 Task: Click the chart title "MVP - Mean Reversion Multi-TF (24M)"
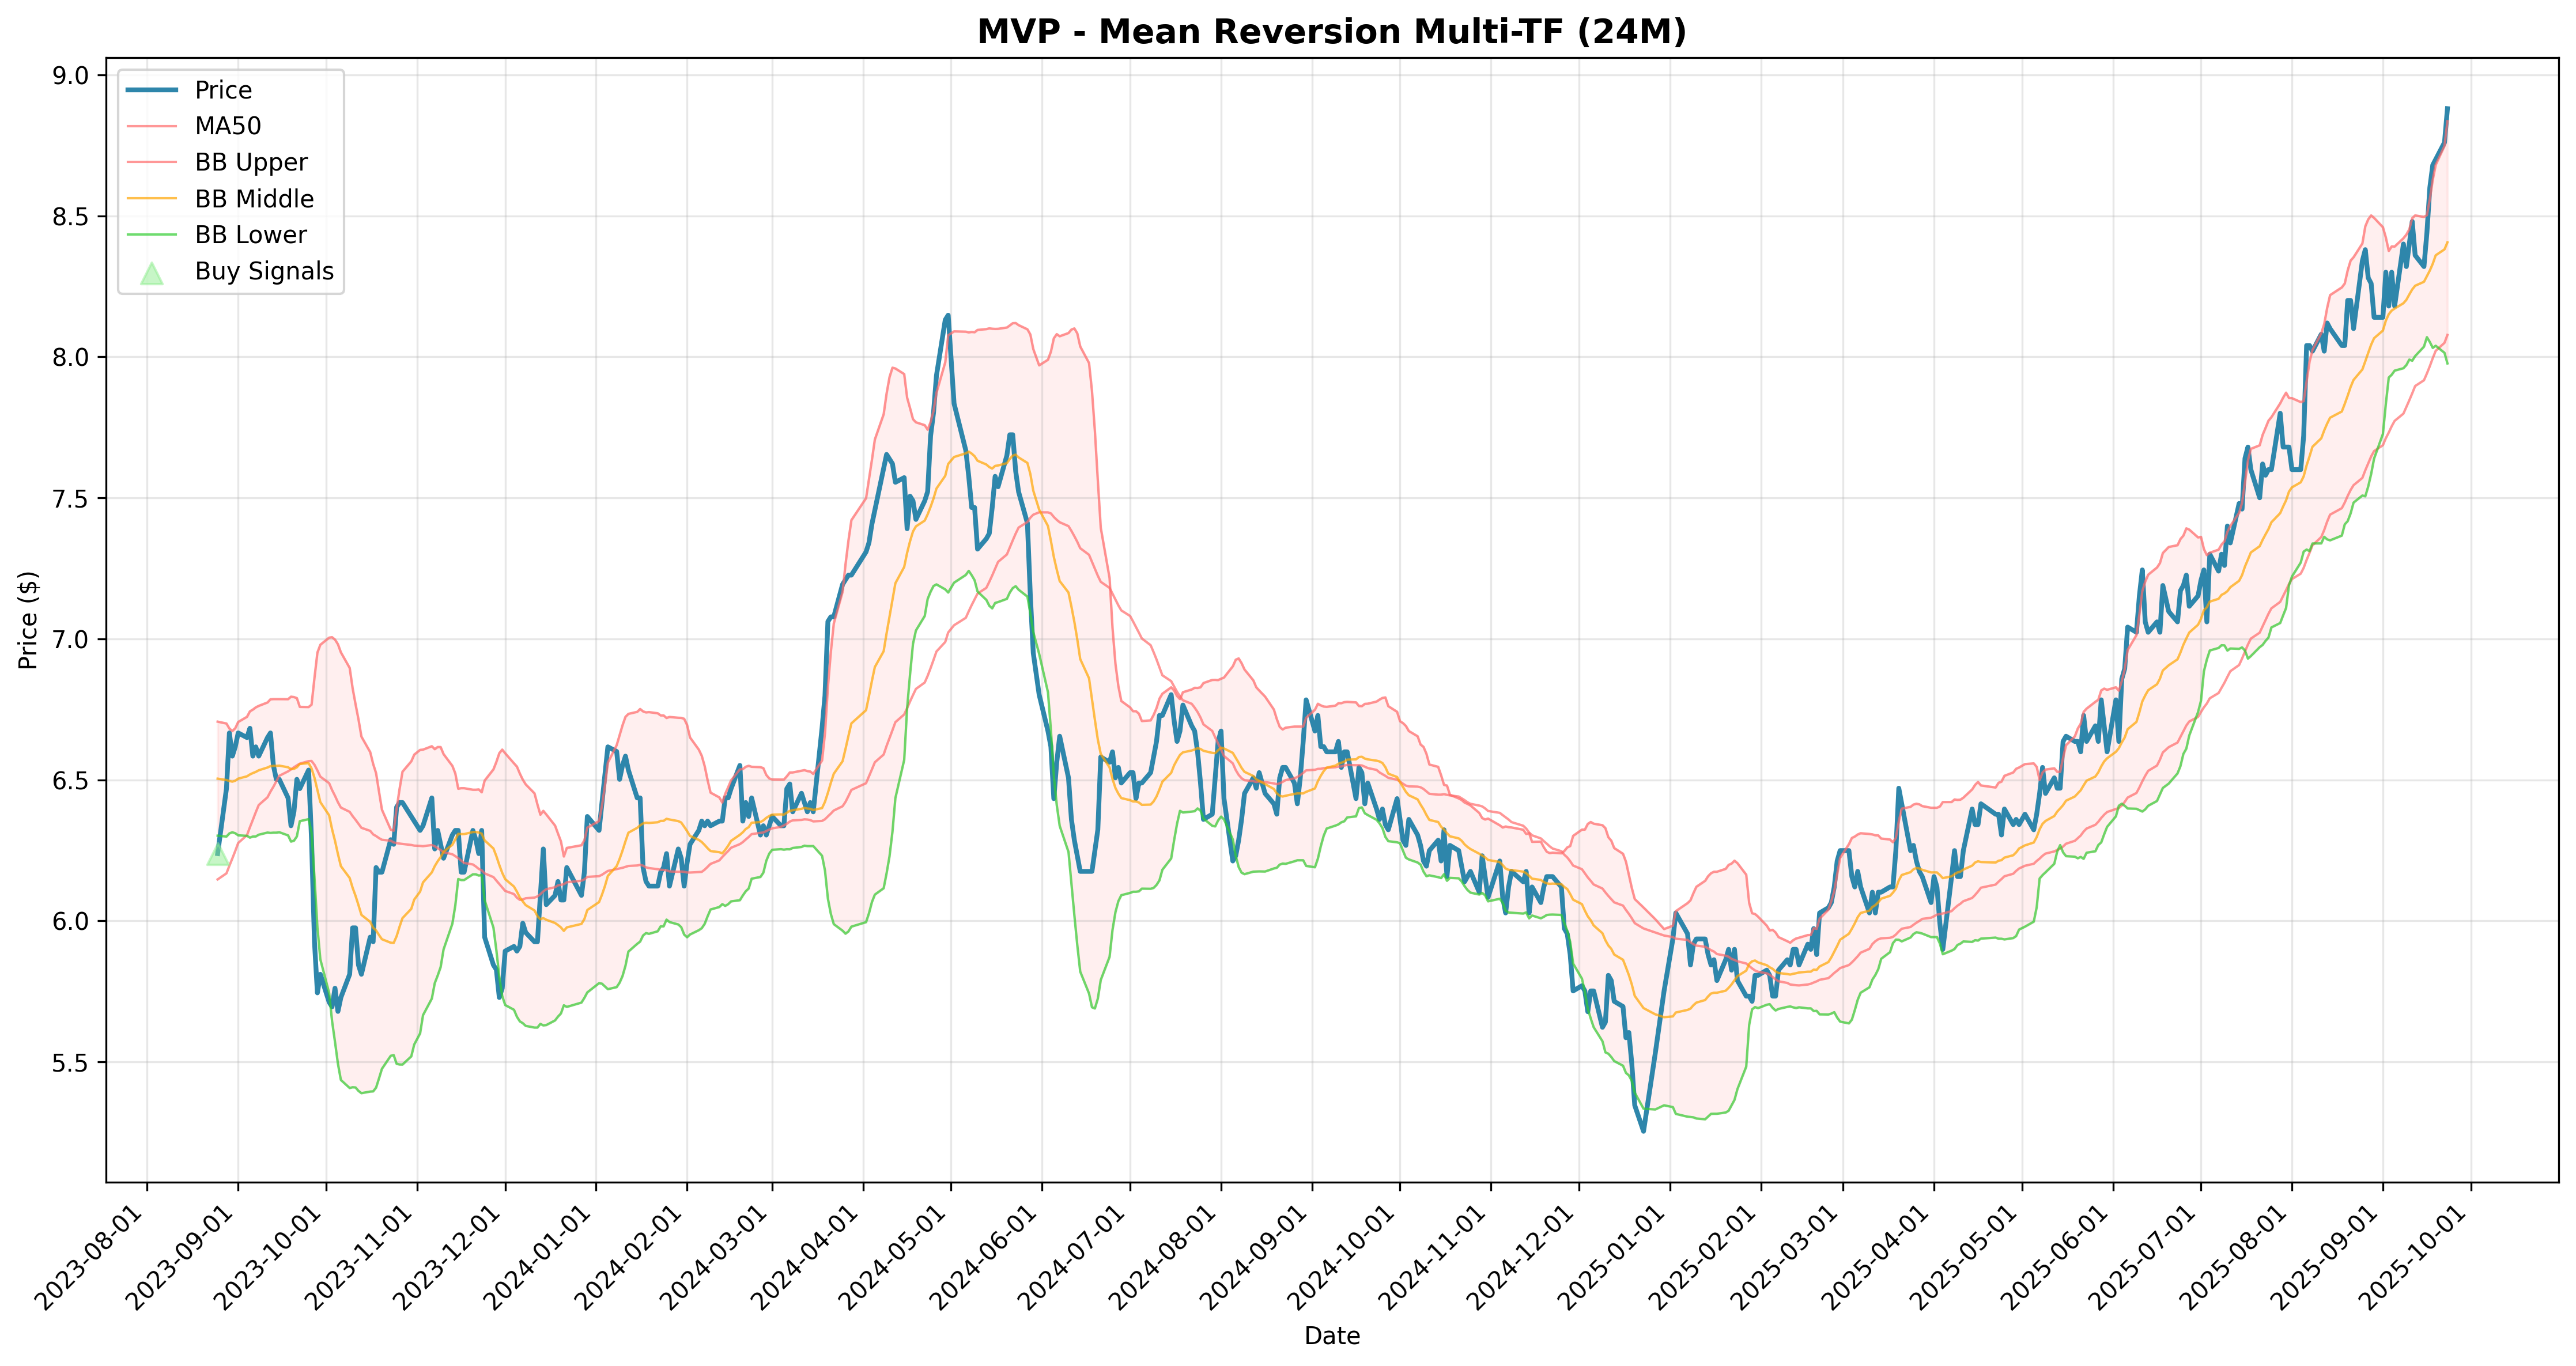click(1331, 32)
